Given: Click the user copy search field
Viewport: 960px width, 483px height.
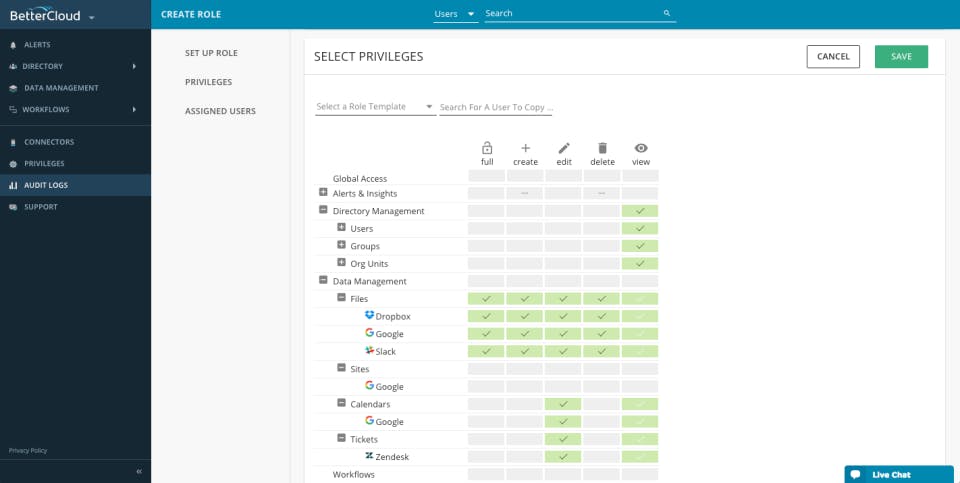Looking at the screenshot, I should click(x=496, y=107).
